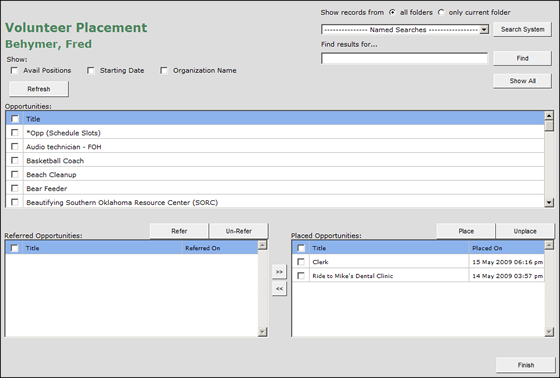Enable the Starting Date checkbox

[x=91, y=71]
